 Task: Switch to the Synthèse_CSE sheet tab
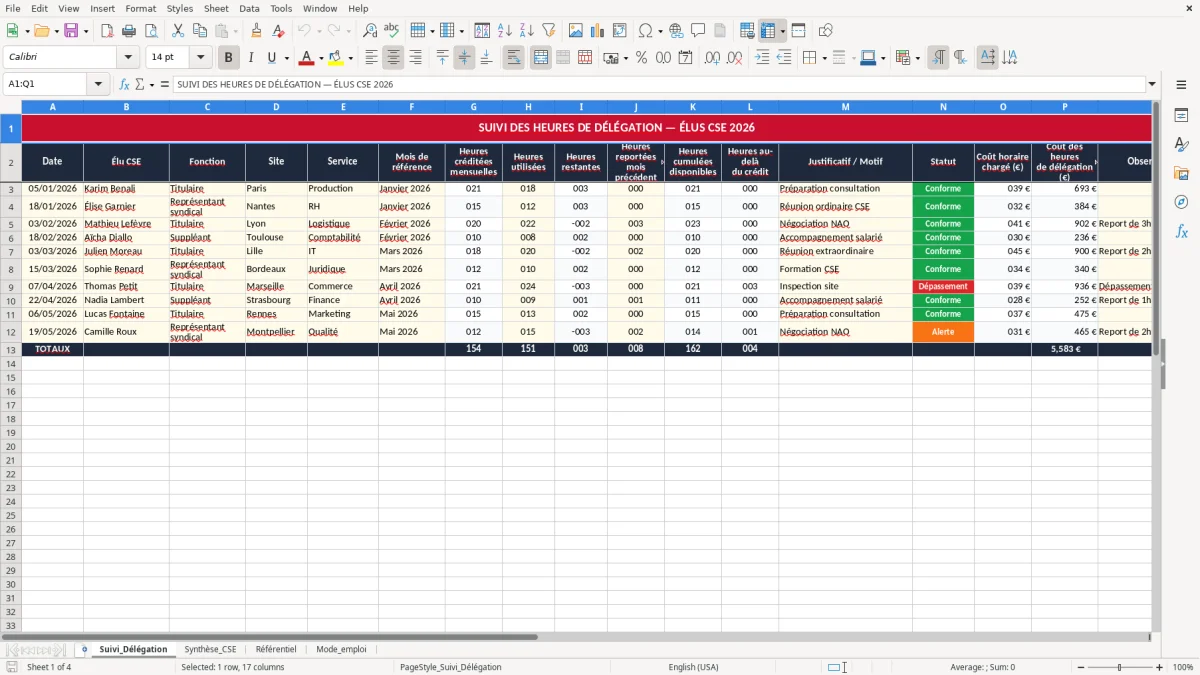click(x=210, y=649)
